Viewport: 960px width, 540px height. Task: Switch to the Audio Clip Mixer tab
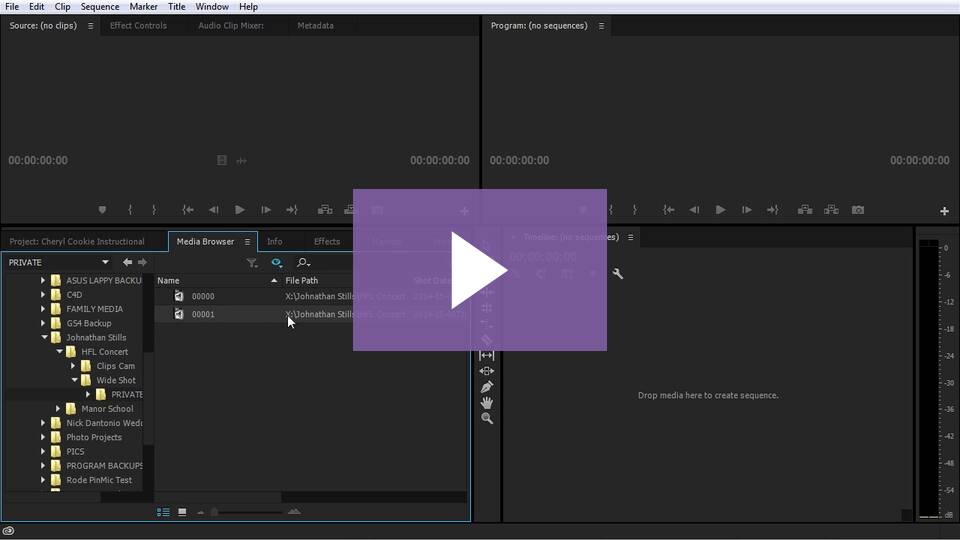click(231, 26)
